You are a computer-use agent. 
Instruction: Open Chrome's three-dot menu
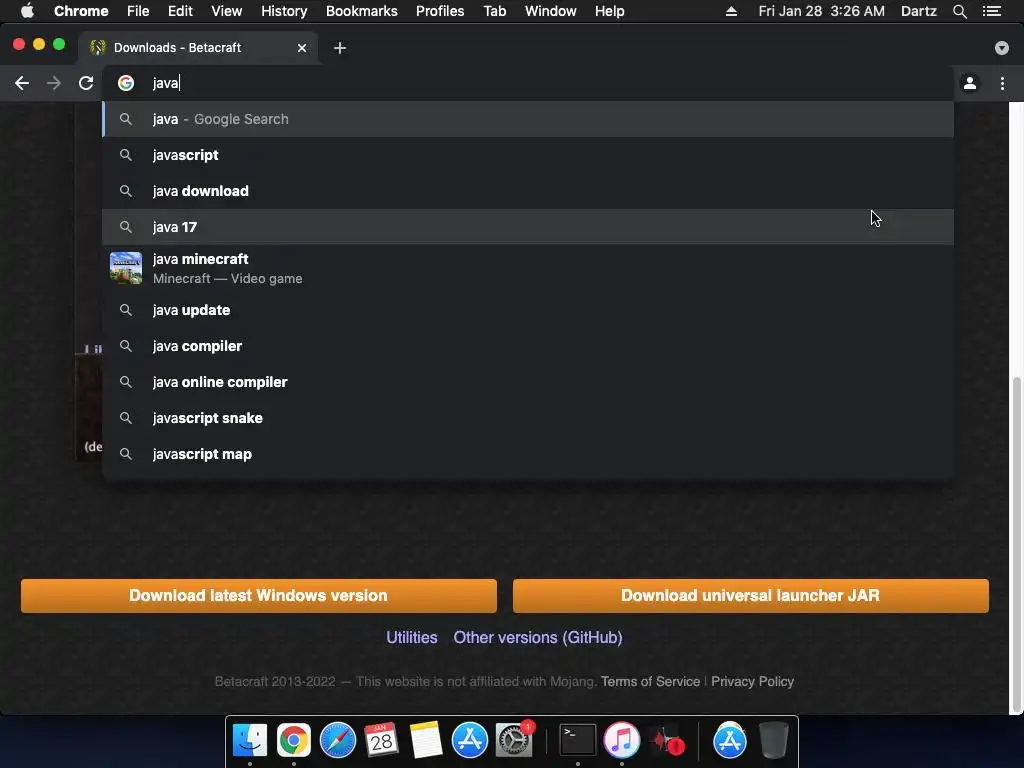[x=1002, y=83]
